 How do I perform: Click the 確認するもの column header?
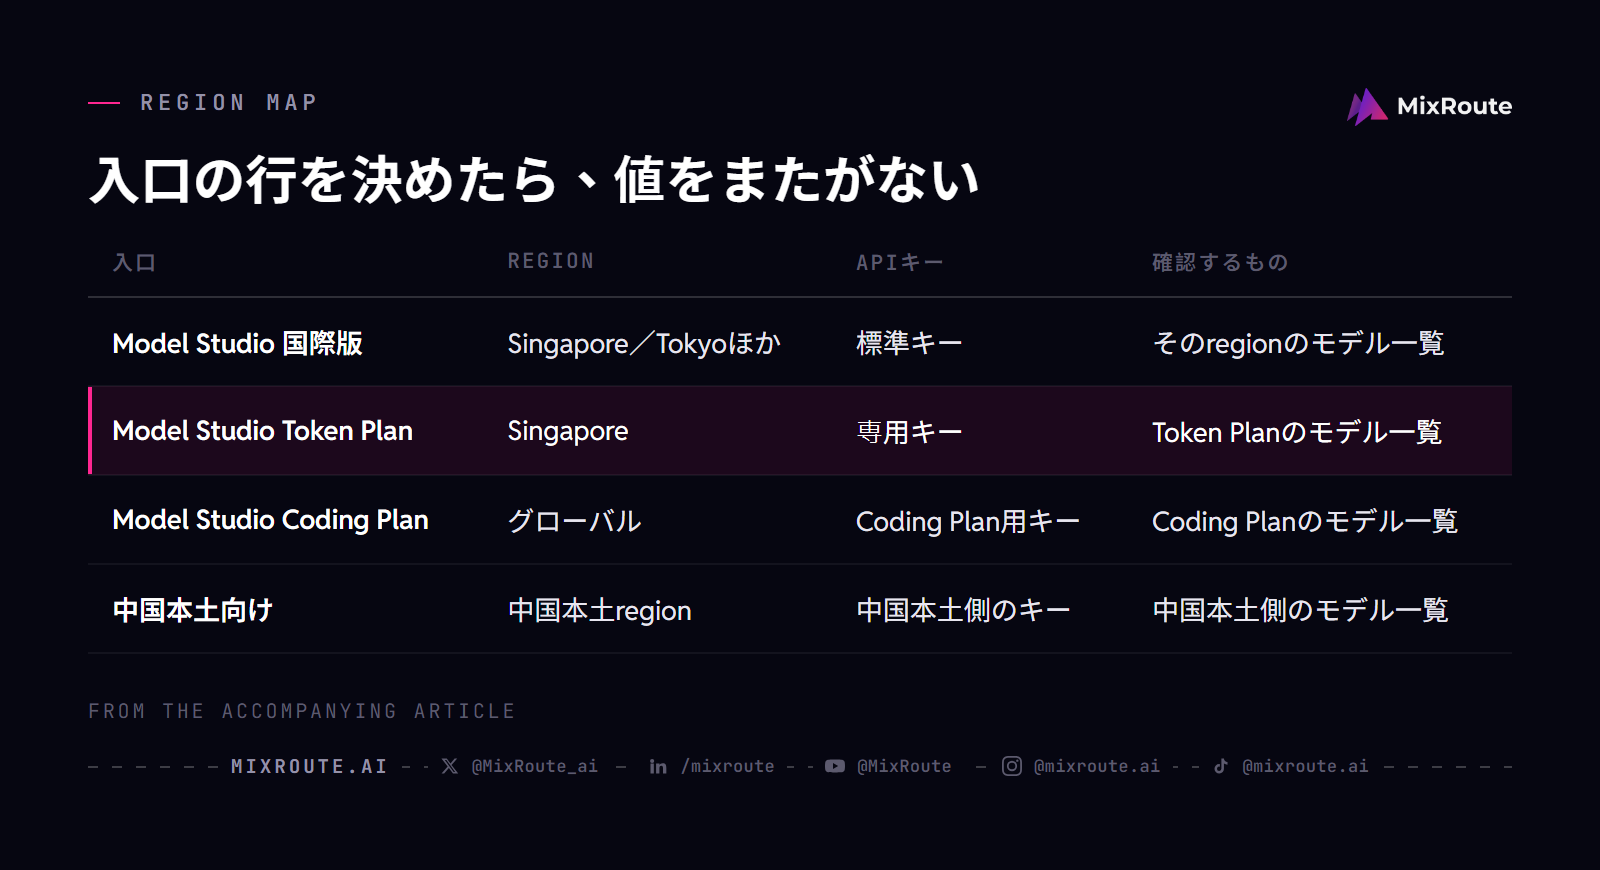[1220, 262]
